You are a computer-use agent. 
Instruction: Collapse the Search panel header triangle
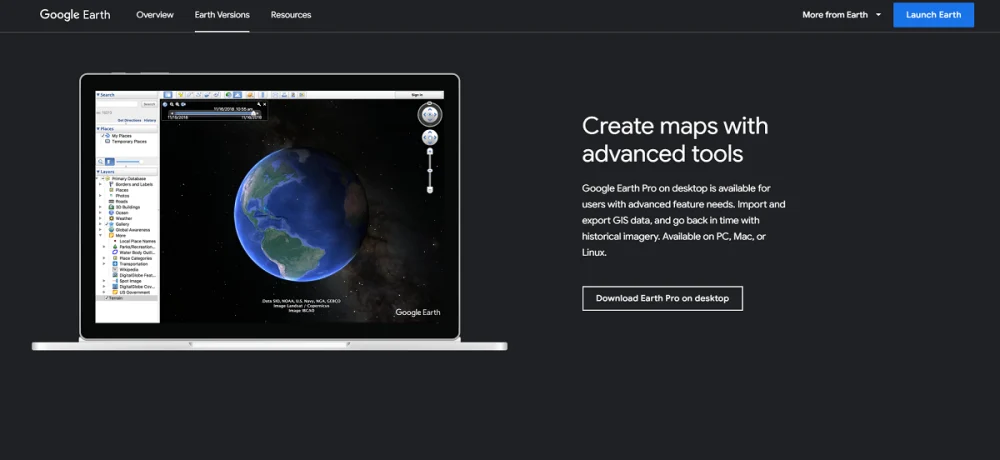[98, 94]
